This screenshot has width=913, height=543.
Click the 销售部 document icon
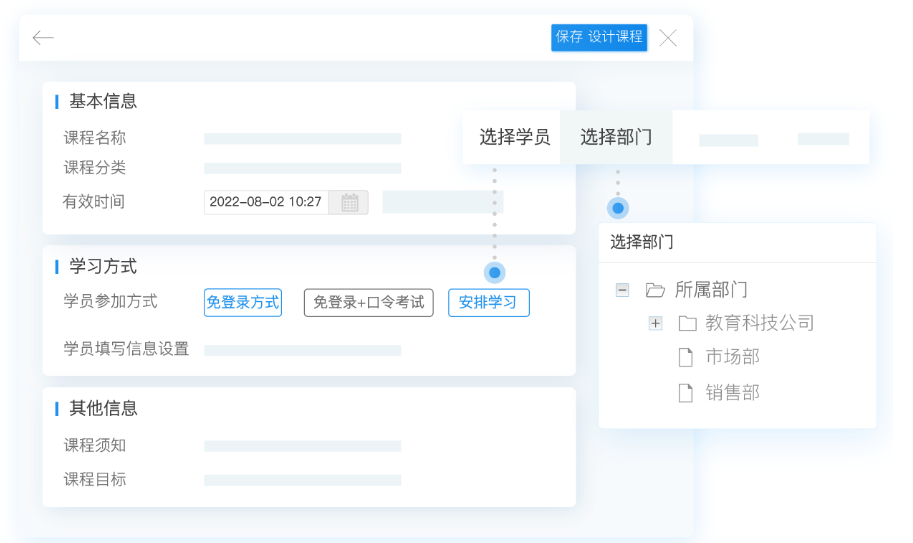point(686,393)
